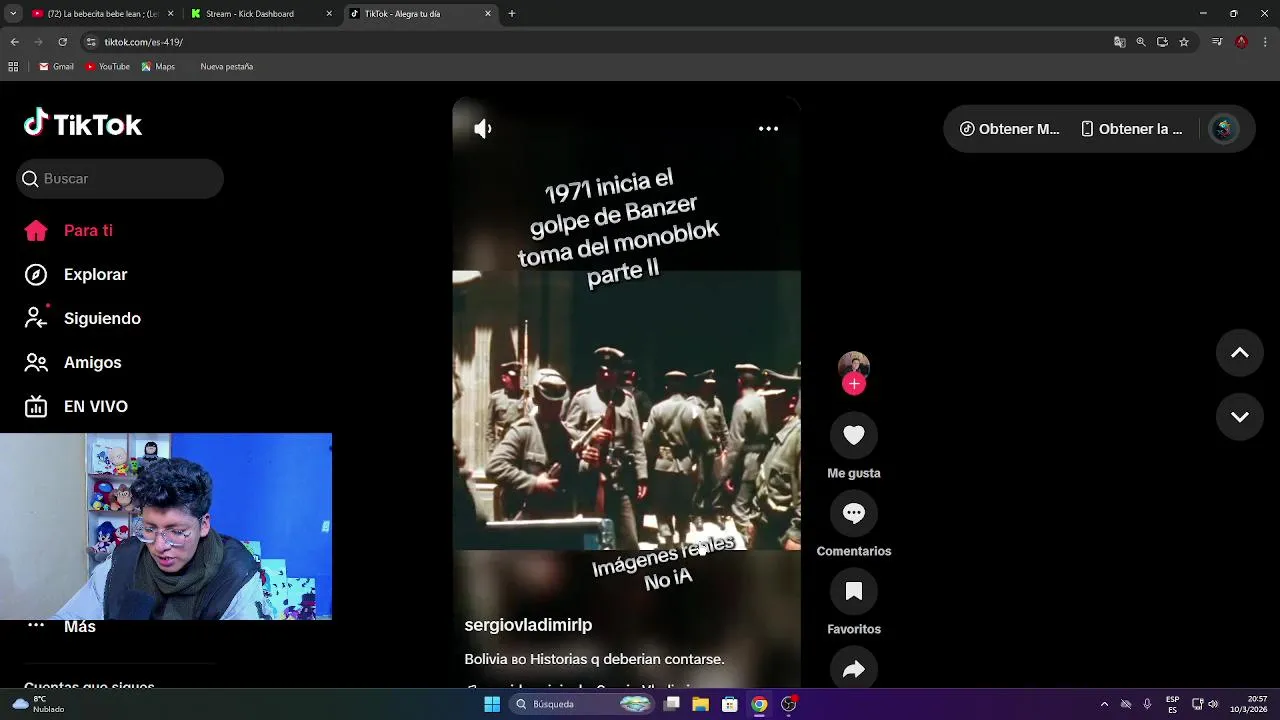Go to previous video with up chevron
1280x720 pixels.
pyautogui.click(x=1239, y=353)
